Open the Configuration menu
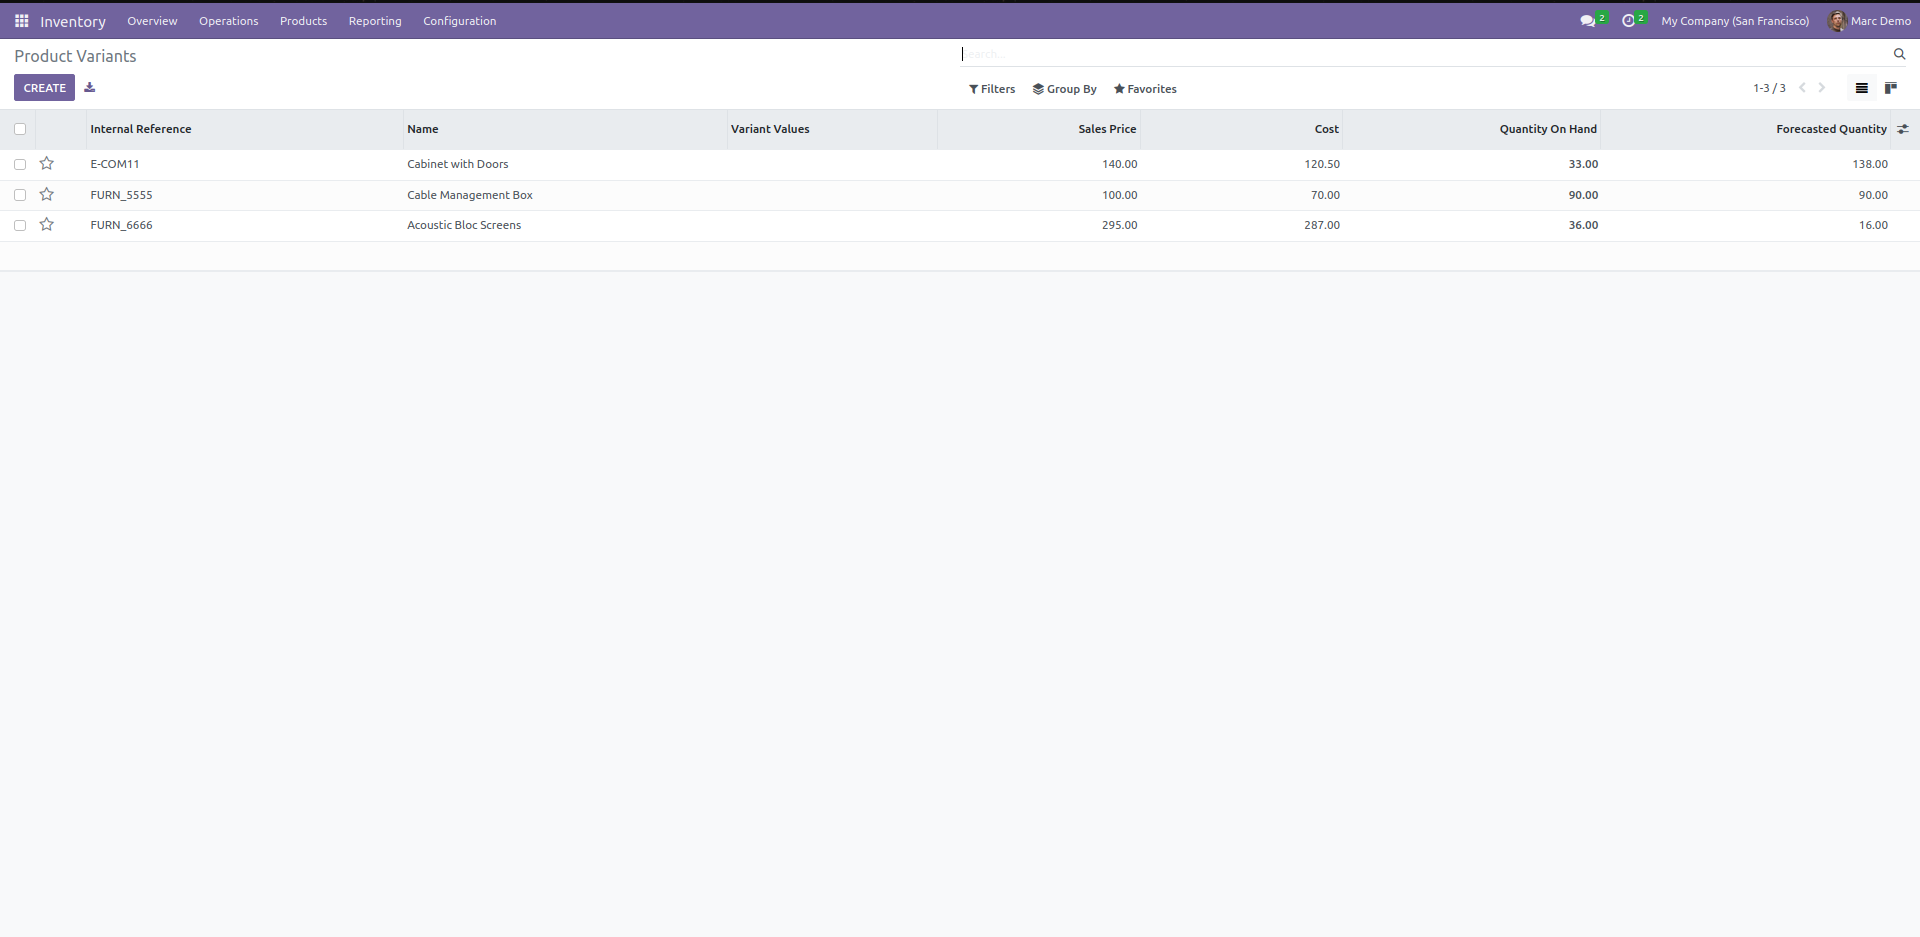This screenshot has height=937, width=1920. [x=459, y=21]
